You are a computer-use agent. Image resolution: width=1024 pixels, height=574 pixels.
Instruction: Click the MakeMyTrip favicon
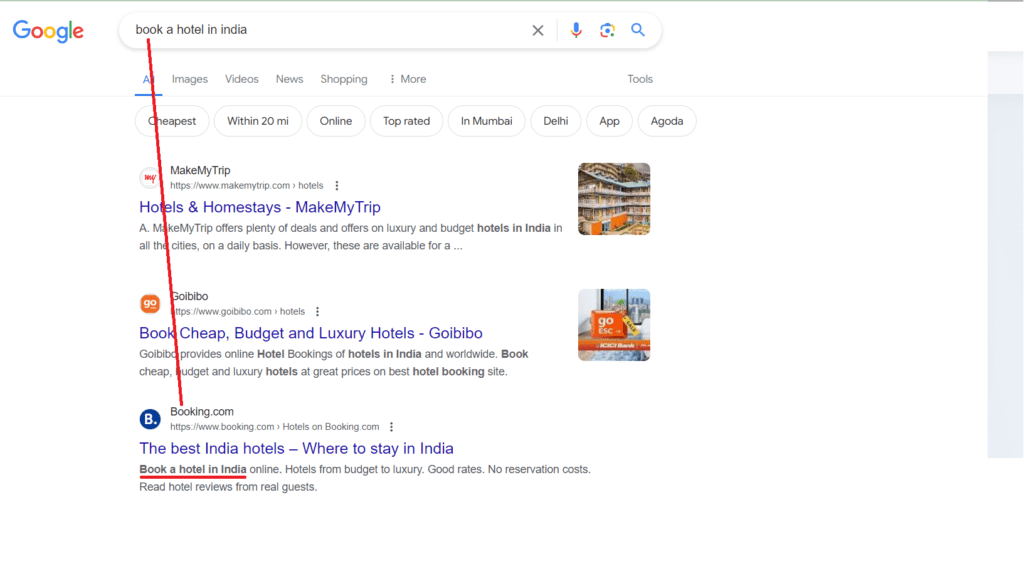click(150, 178)
